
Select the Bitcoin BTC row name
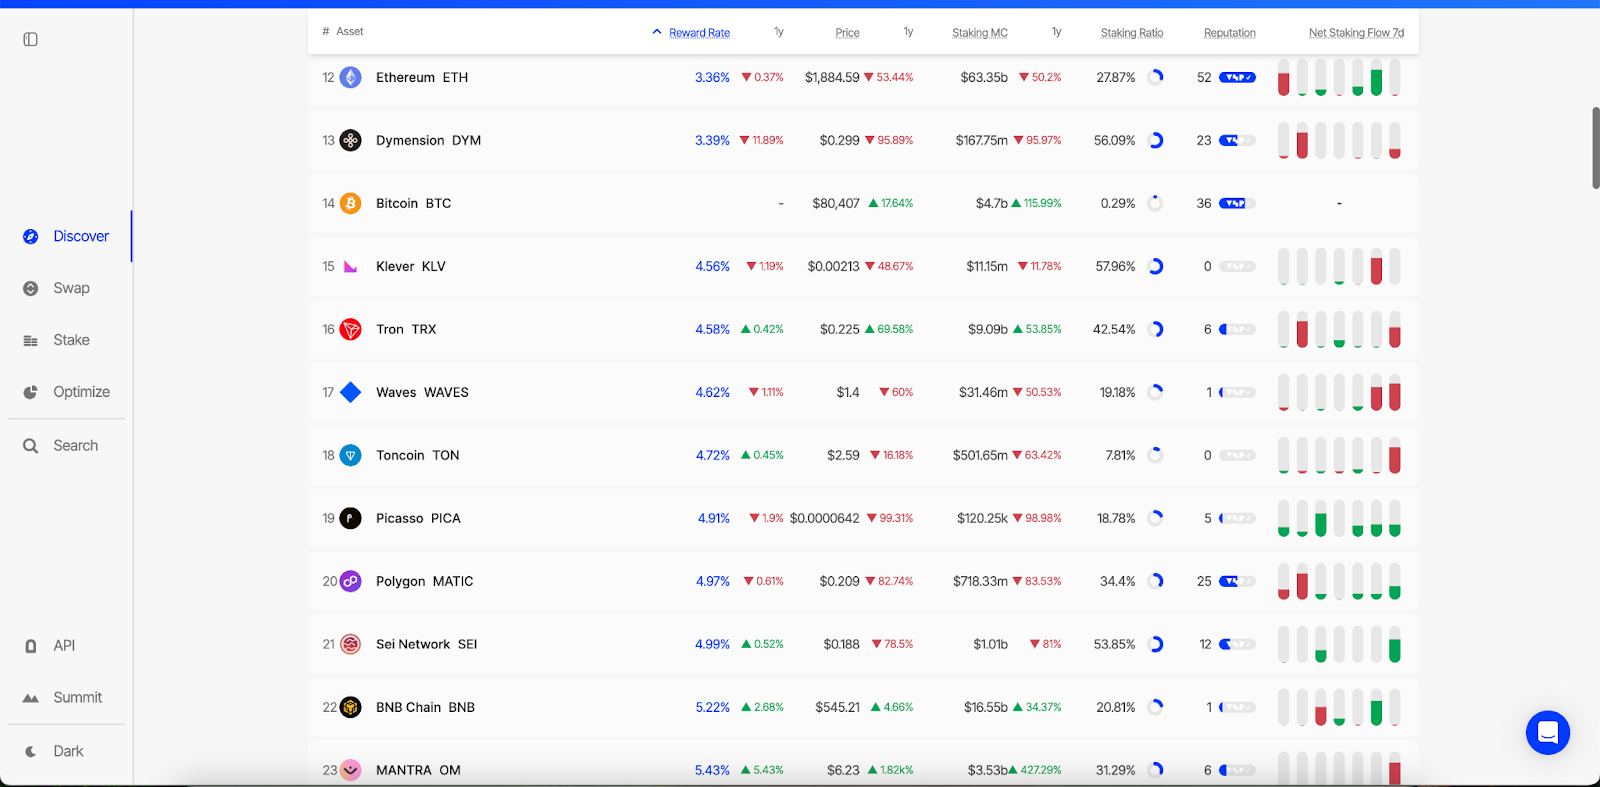[x=413, y=203]
